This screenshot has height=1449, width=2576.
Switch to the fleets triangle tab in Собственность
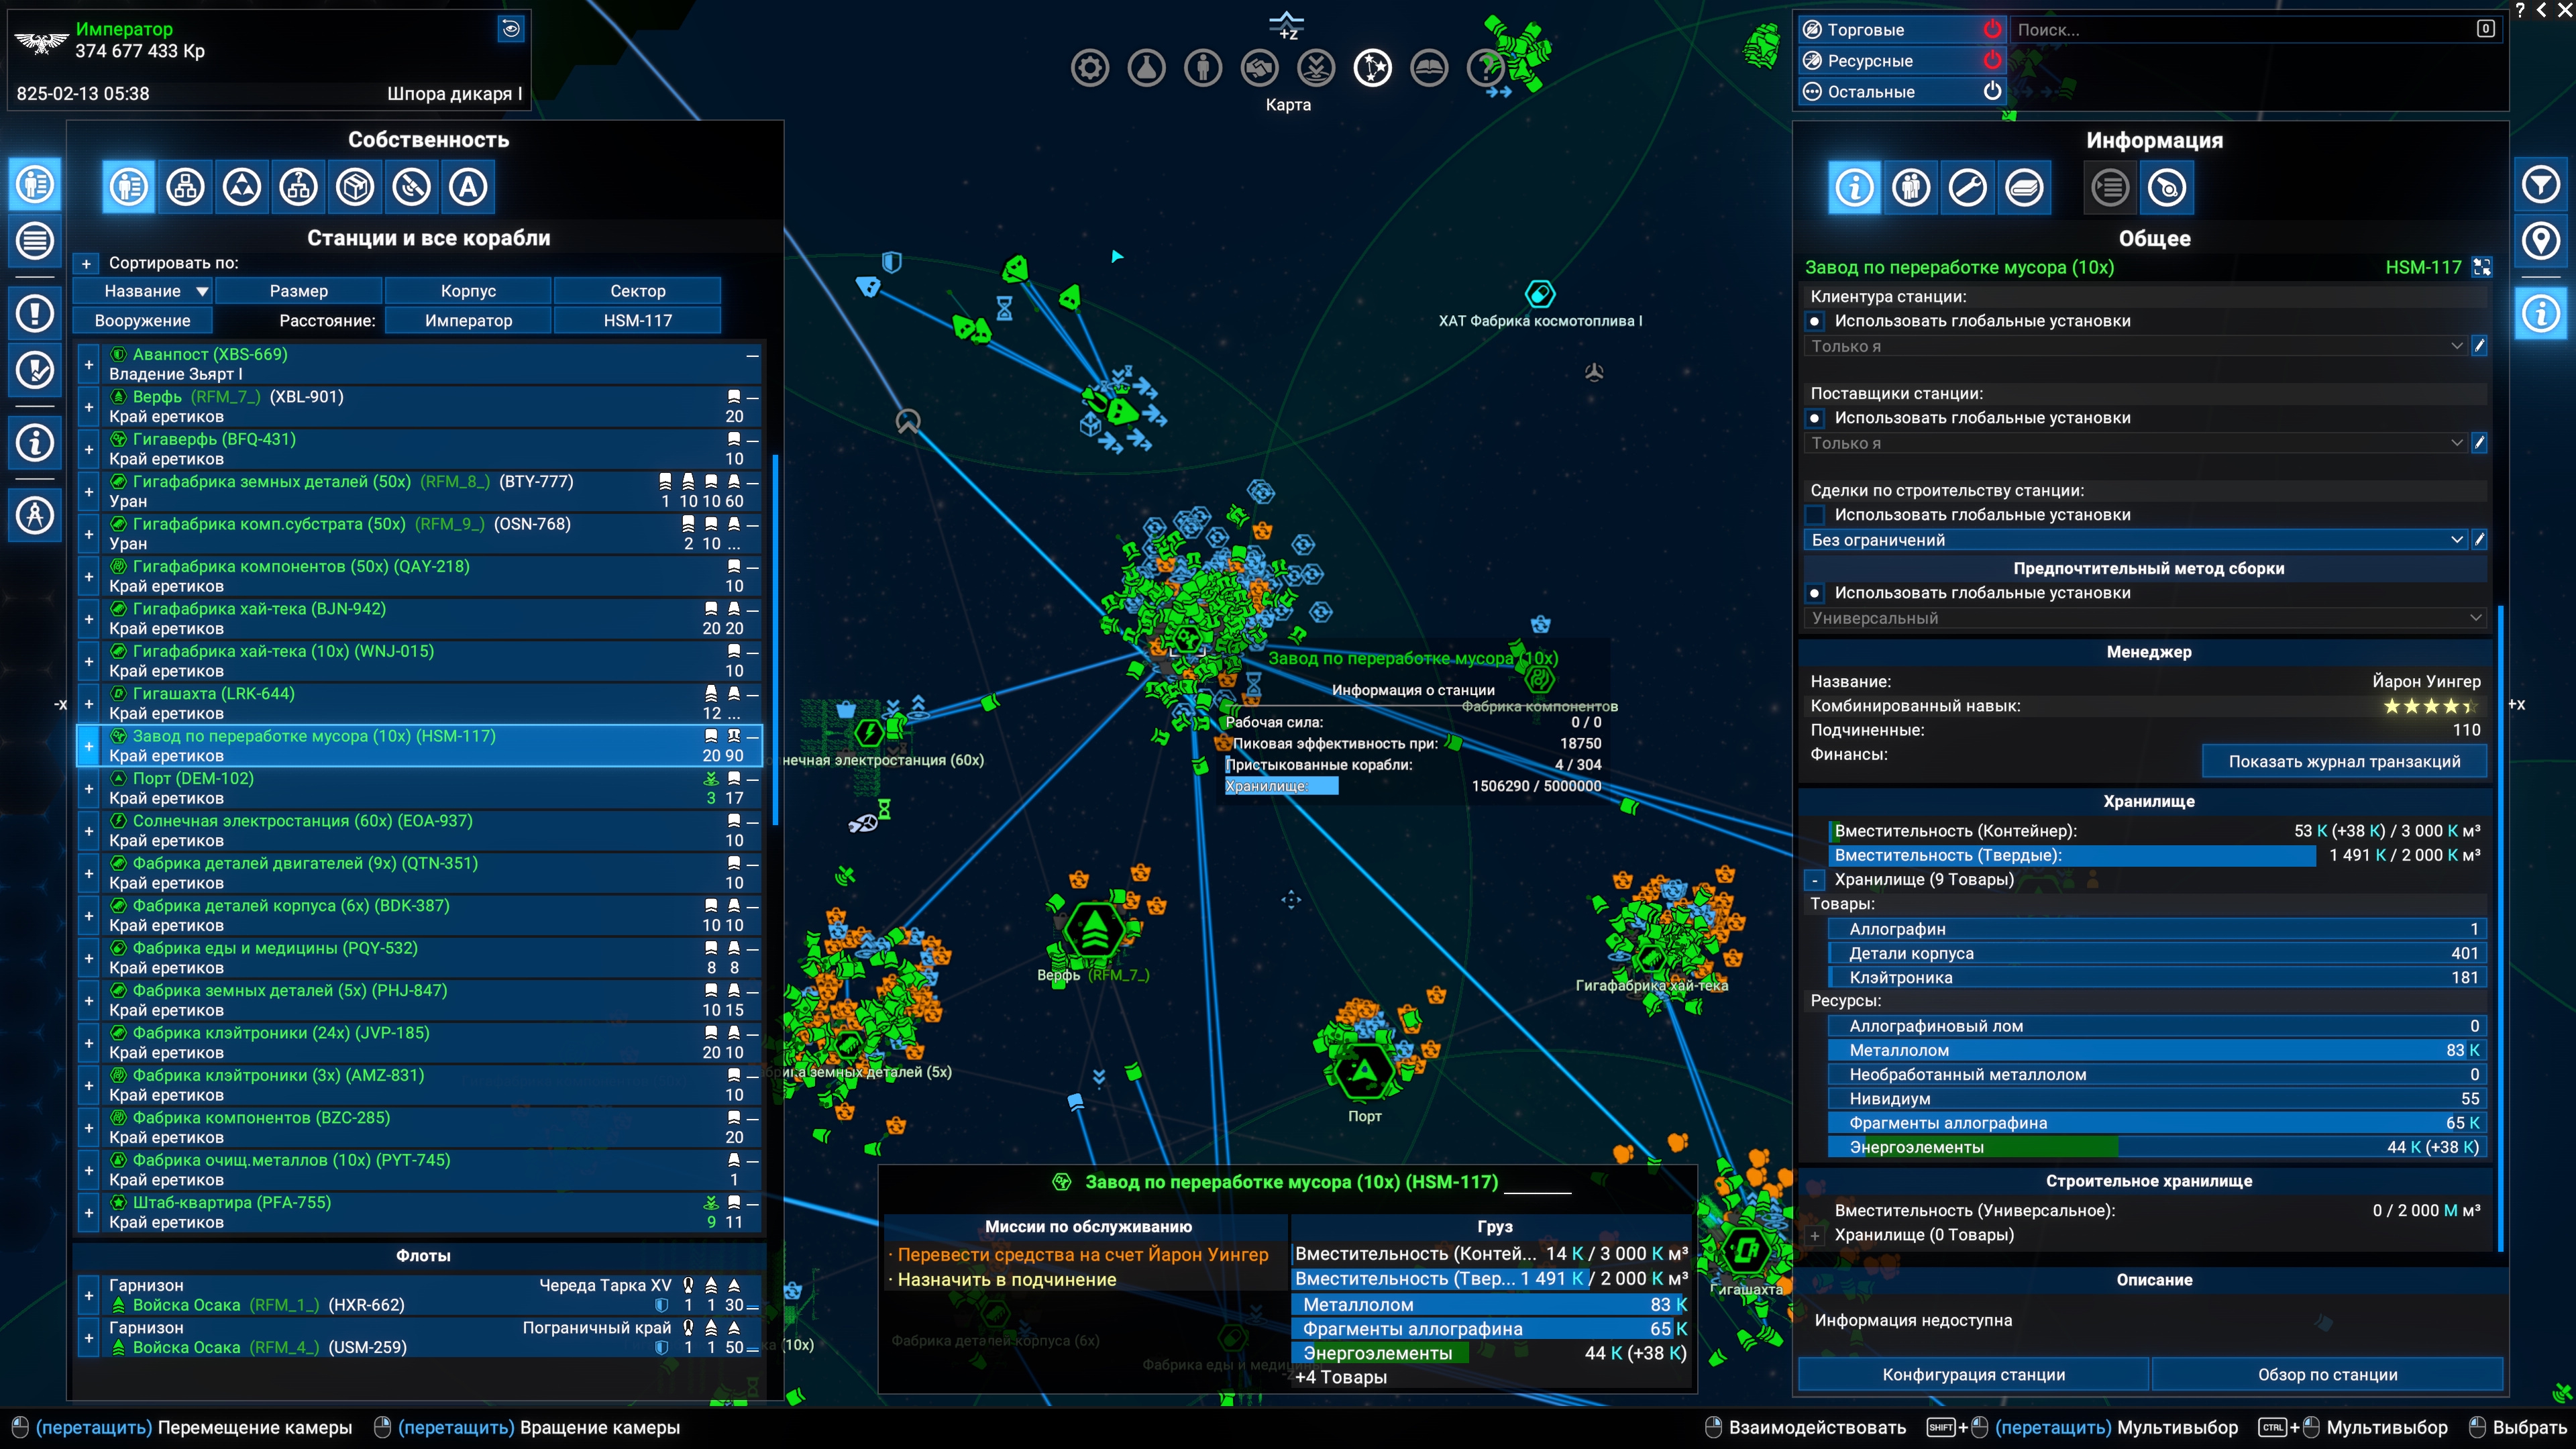[241, 187]
